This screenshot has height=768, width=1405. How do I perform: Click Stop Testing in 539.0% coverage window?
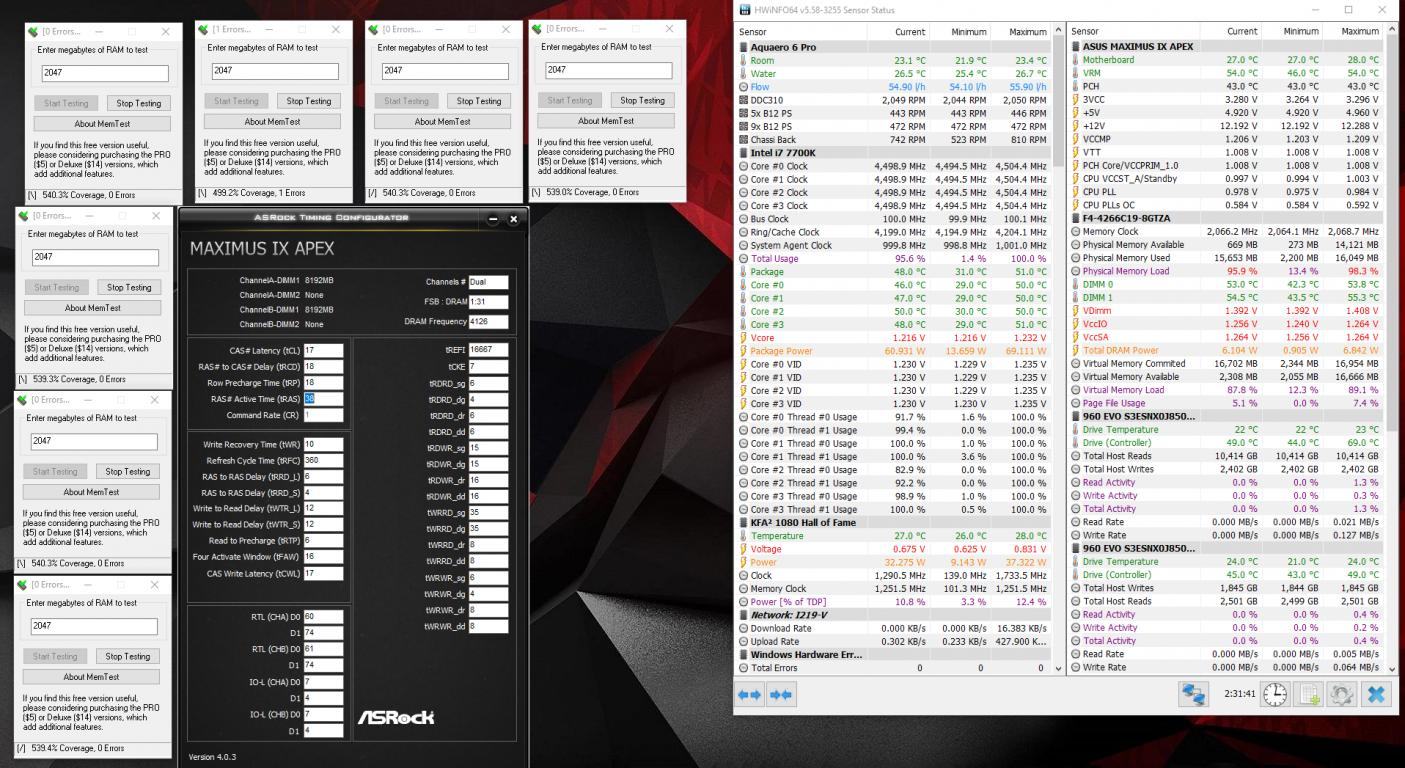pos(642,100)
